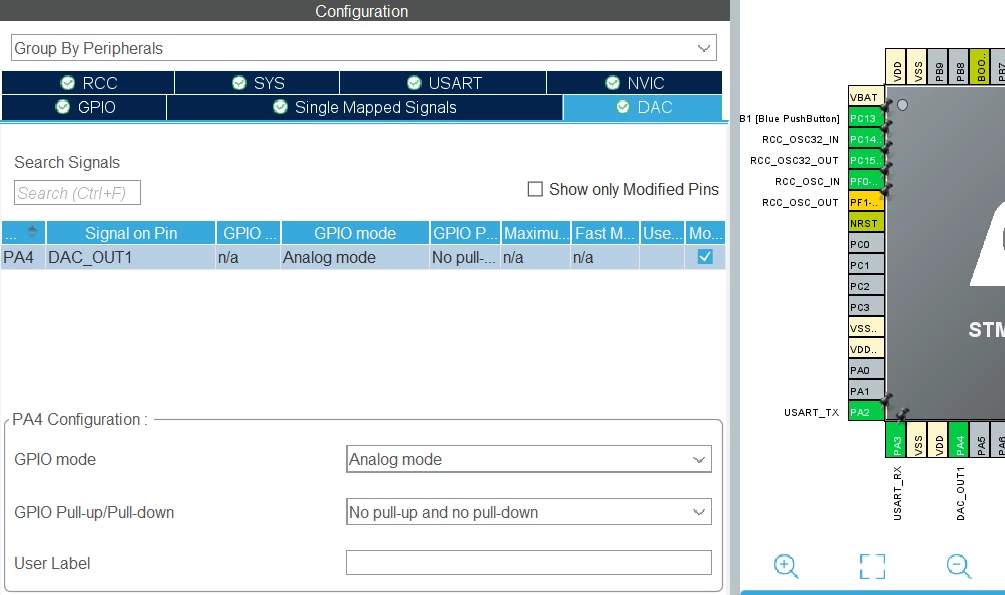Select pin PC14 on the chip
This screenshot has width=1005, height=595.
[x=866, y=139]
